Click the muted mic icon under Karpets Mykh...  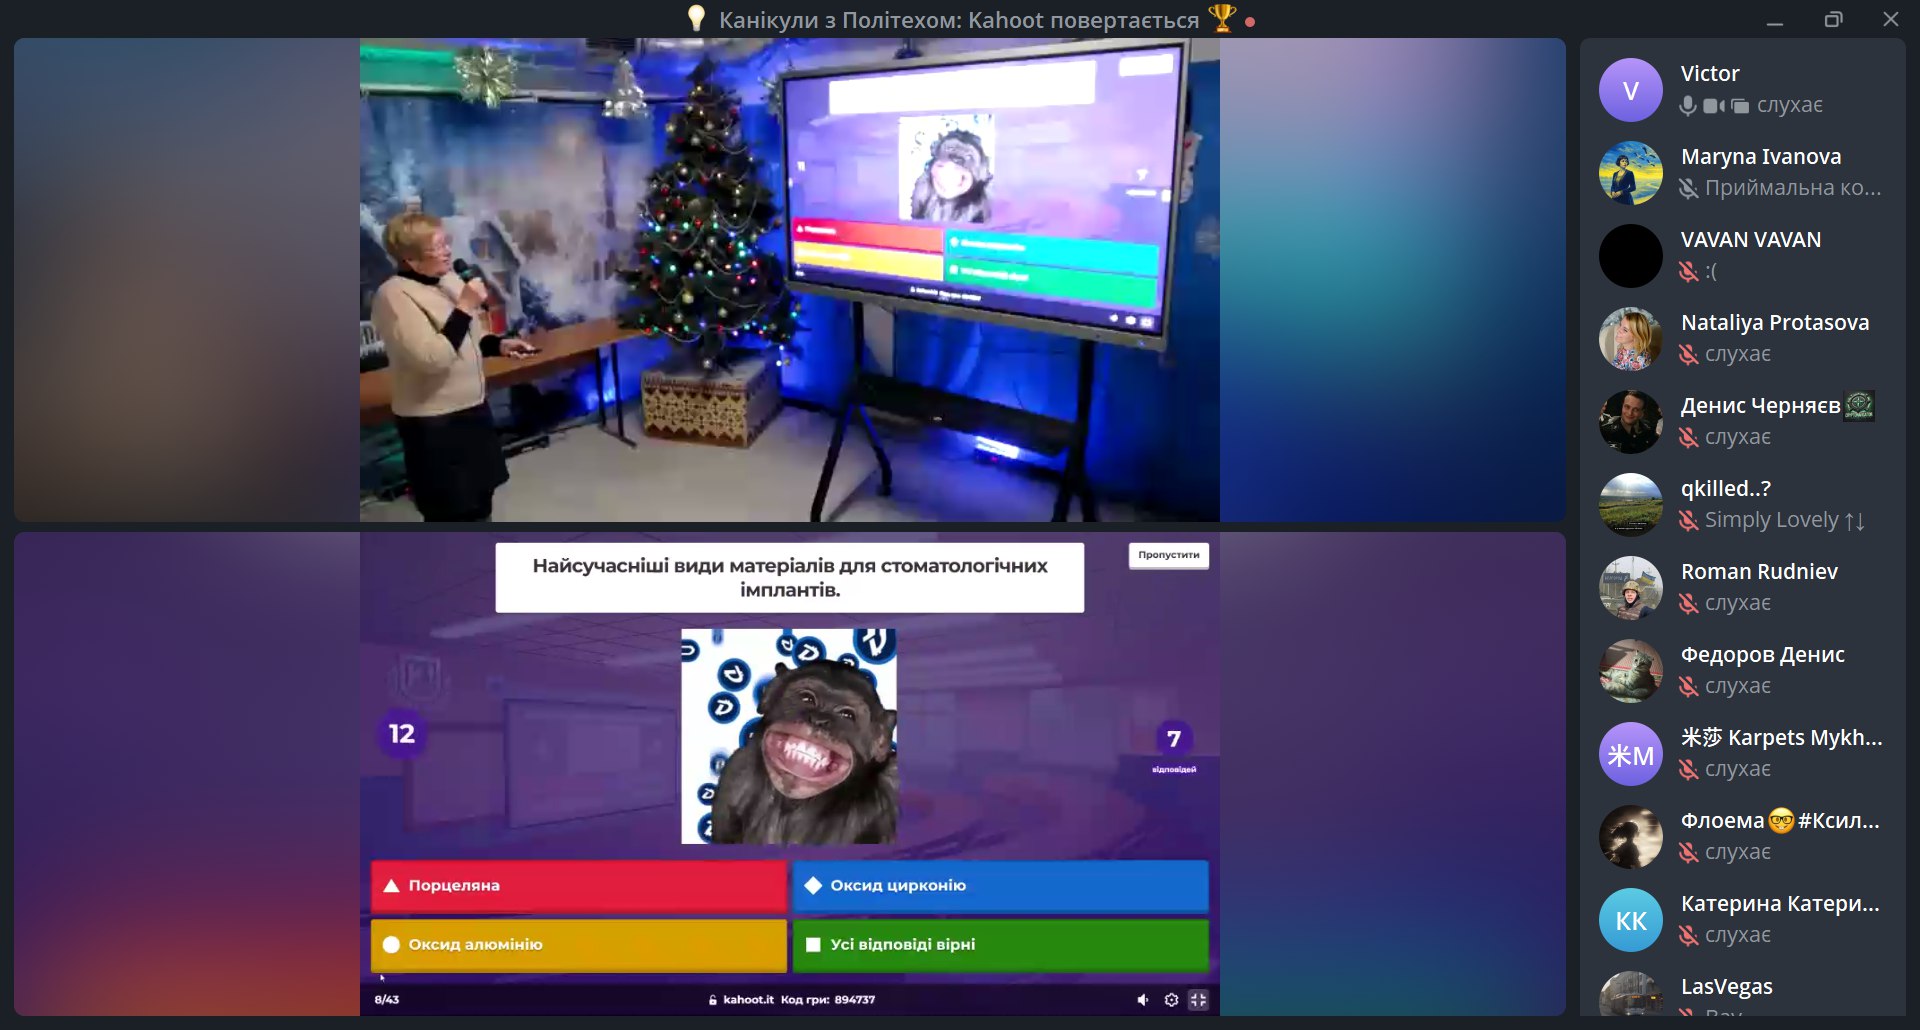pyautogui.click(x=1689, y=769)
